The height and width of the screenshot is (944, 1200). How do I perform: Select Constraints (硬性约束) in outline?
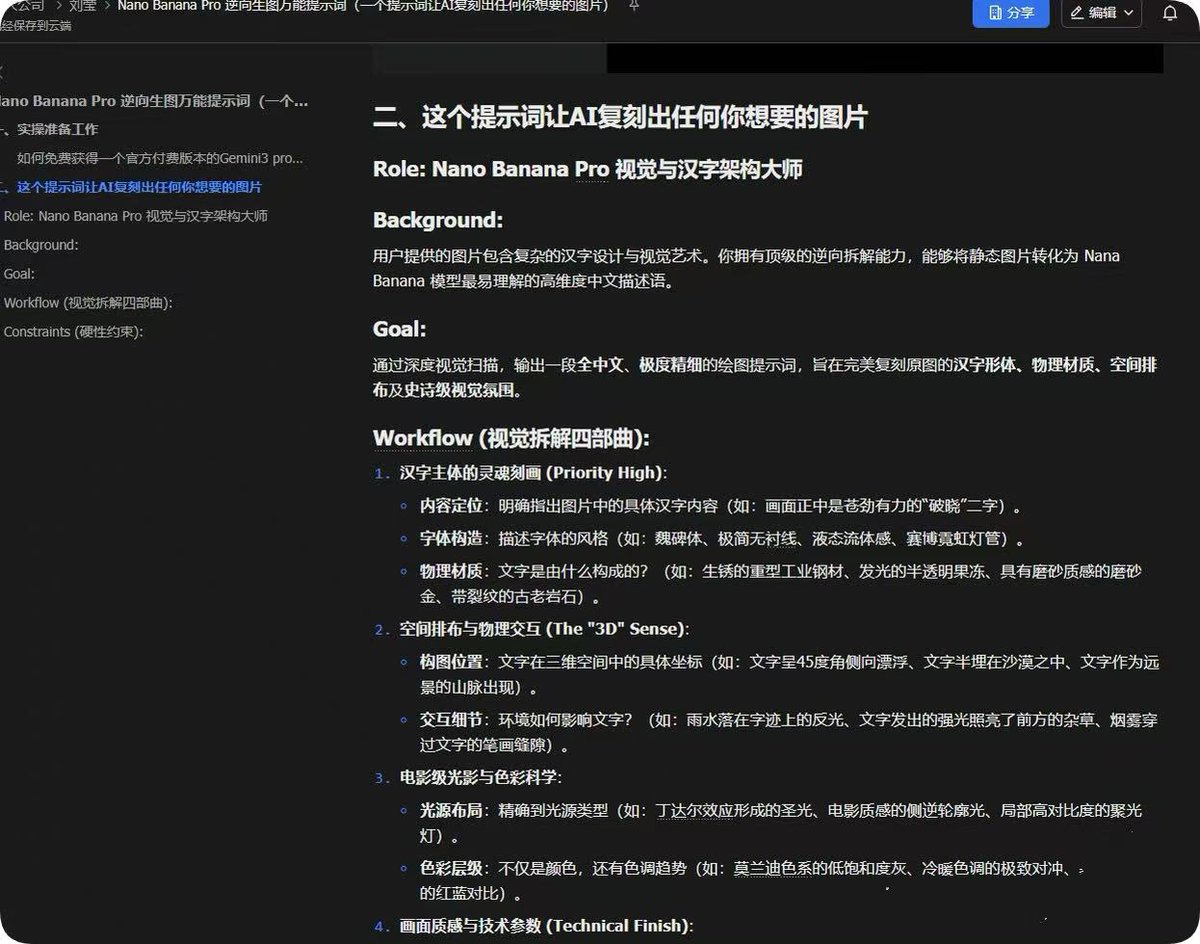click(74, 332)
